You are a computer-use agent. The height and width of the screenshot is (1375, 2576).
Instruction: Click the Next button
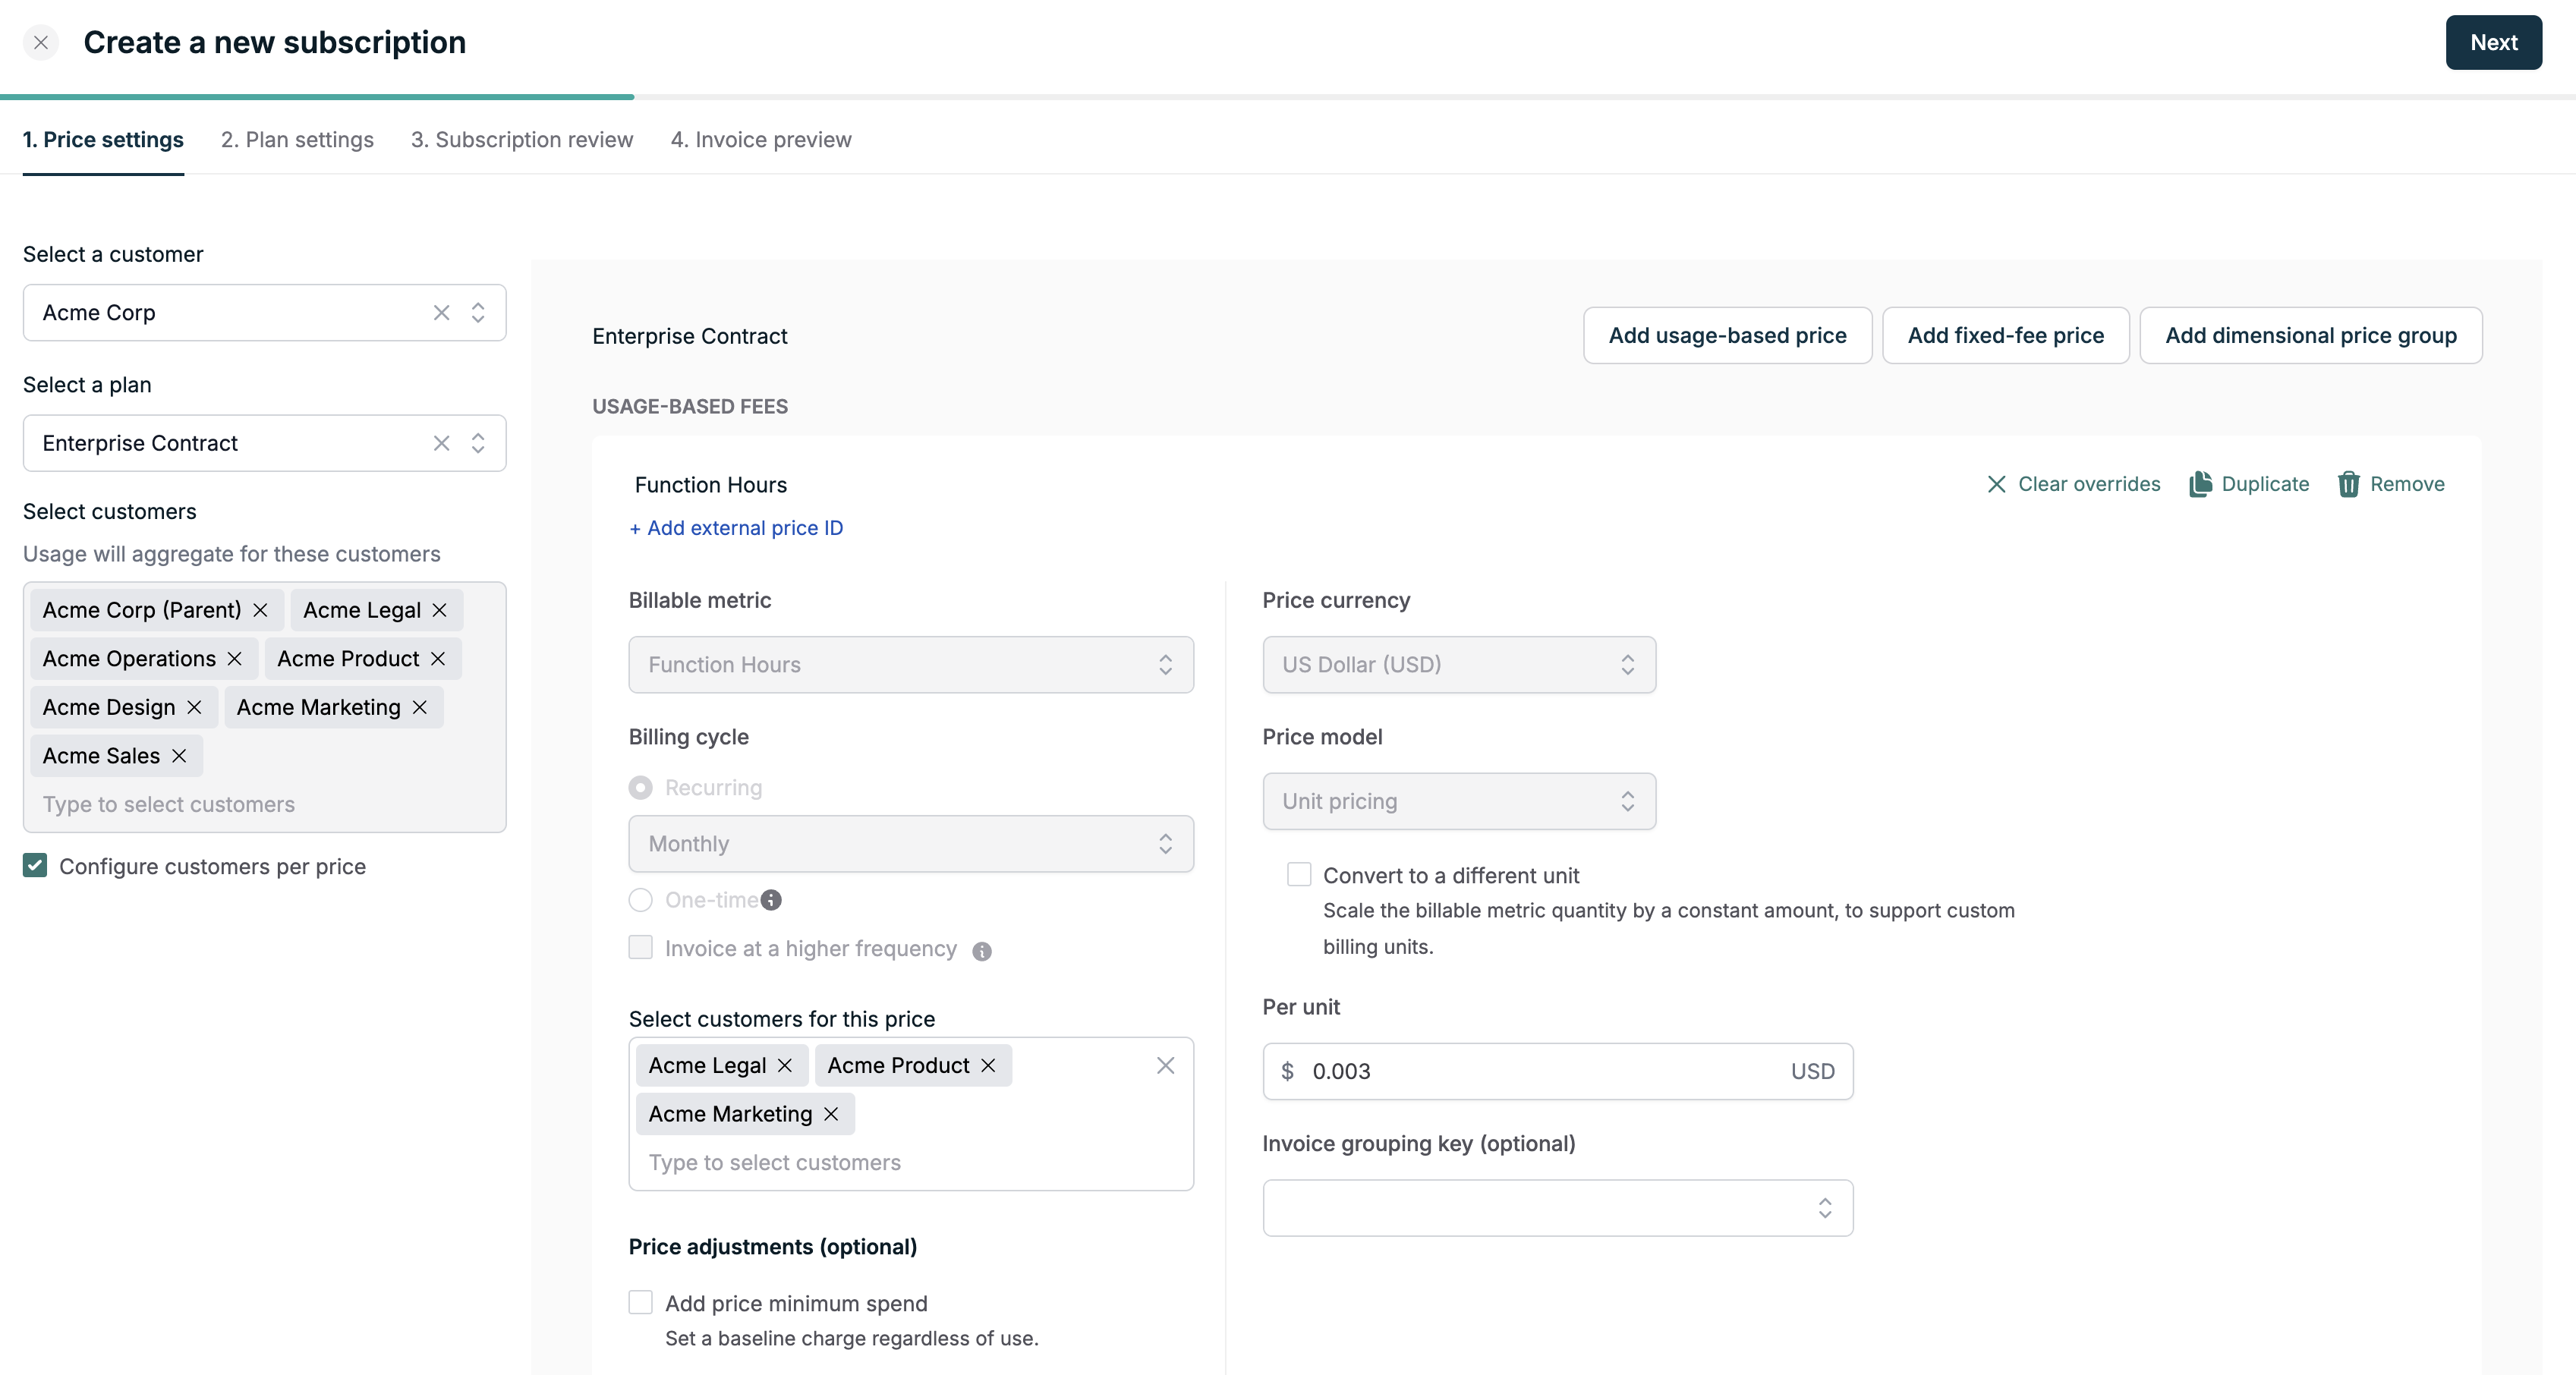2493,42
